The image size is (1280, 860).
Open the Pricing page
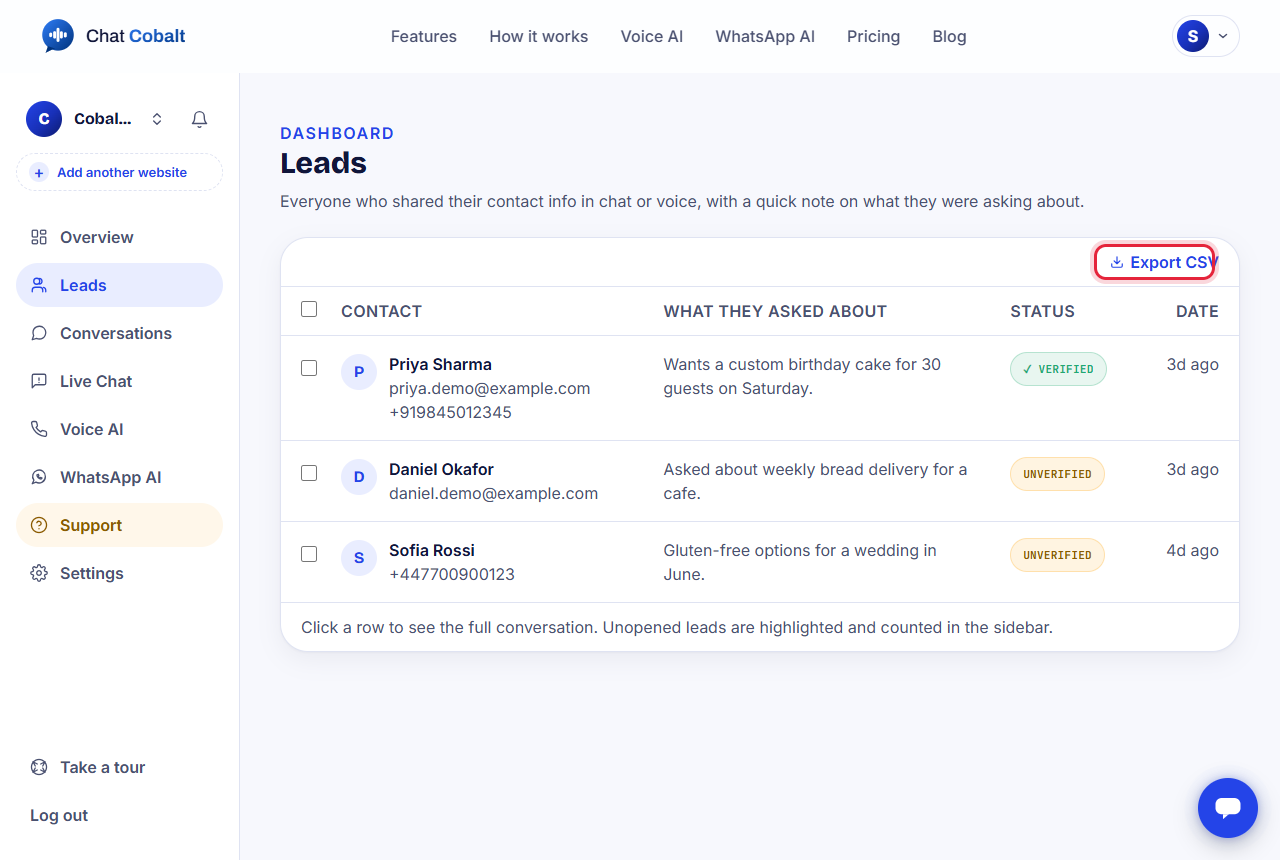[873, 36]
